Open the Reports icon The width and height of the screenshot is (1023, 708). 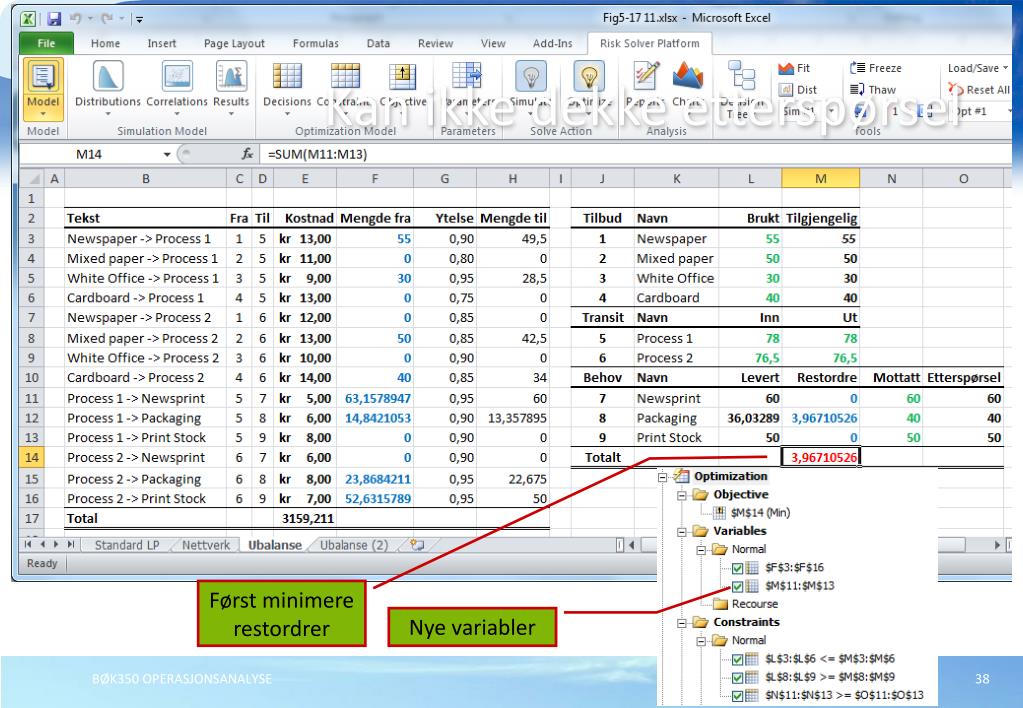point(646,76)
